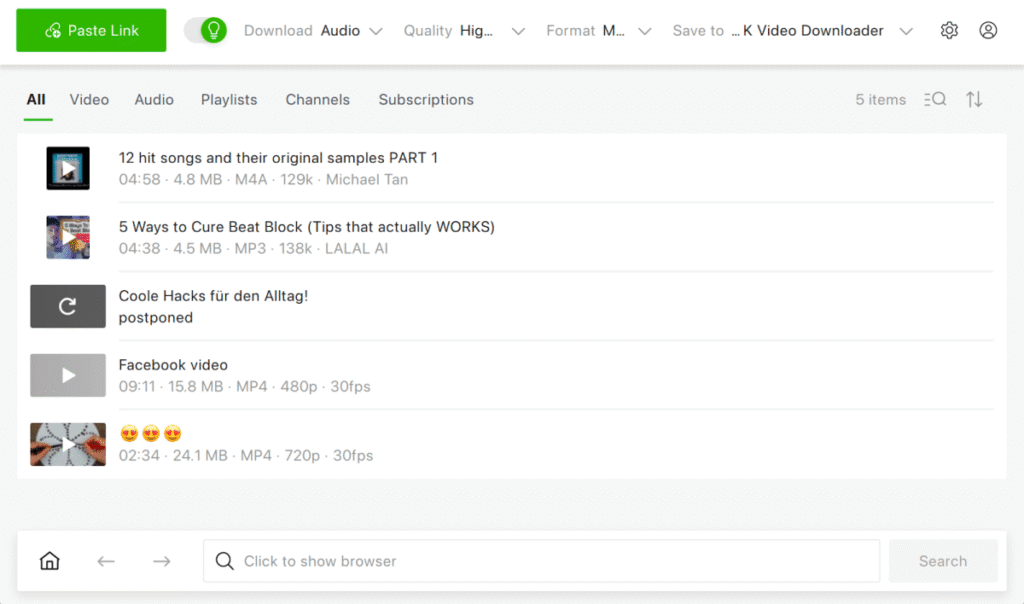Retry the postponed Coole Hacks download
1024x604 pixels.
(68, 306)
